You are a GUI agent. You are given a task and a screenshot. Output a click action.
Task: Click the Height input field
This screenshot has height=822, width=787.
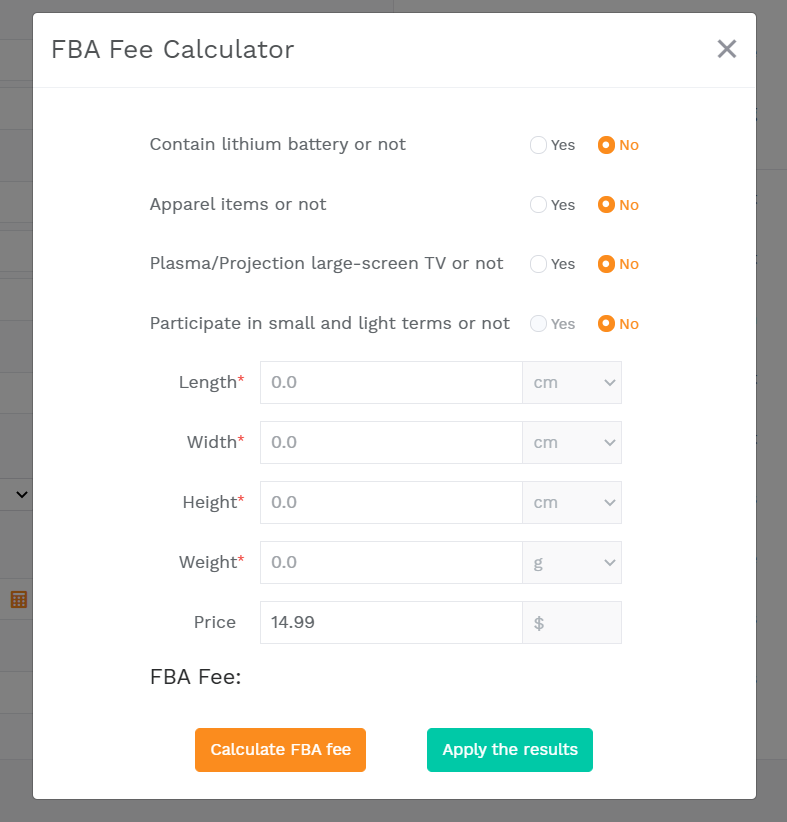pos(391,502)
